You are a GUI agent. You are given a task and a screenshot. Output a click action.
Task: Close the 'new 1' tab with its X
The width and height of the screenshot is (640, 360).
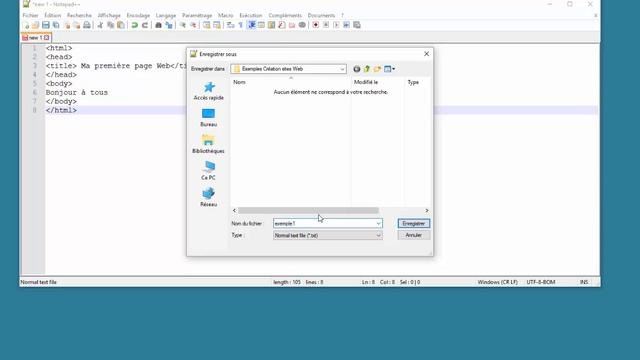[x=47, y=38]
